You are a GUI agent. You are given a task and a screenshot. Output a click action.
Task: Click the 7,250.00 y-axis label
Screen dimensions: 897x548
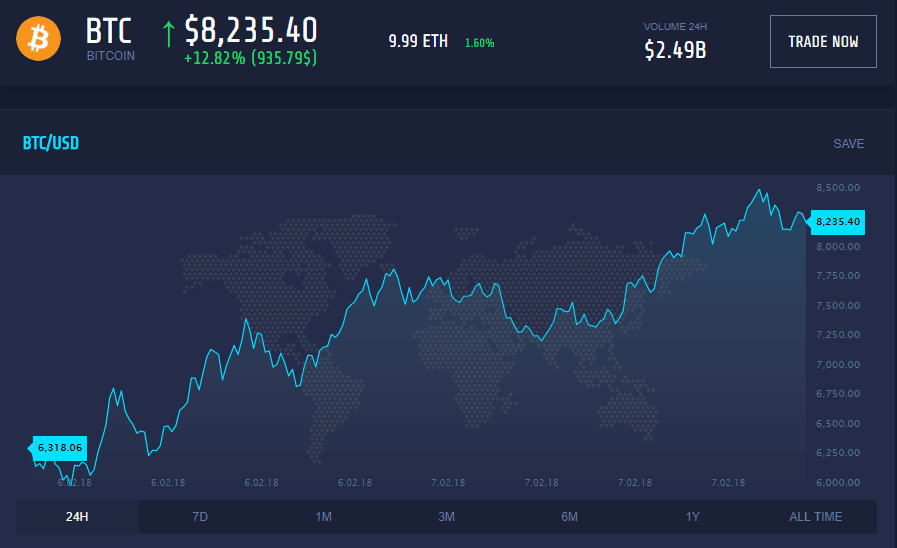pyautogui.click(x=838, y=335)
